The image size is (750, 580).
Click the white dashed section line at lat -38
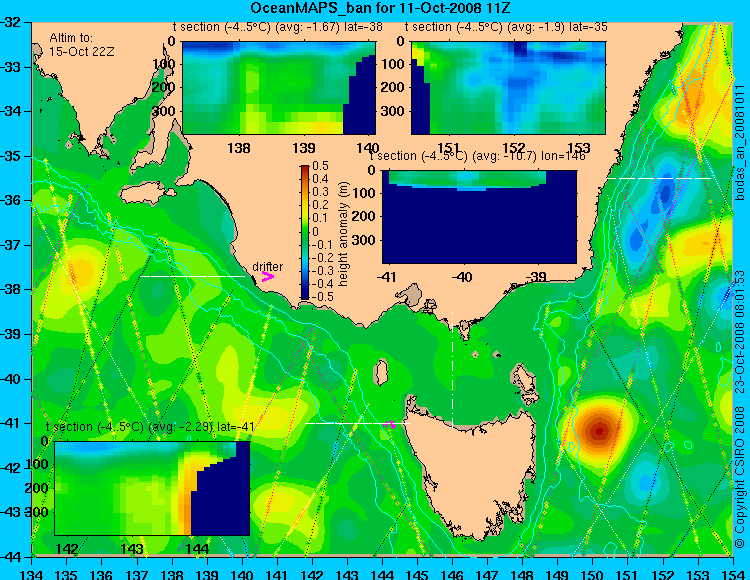click(x=192, y=276)
